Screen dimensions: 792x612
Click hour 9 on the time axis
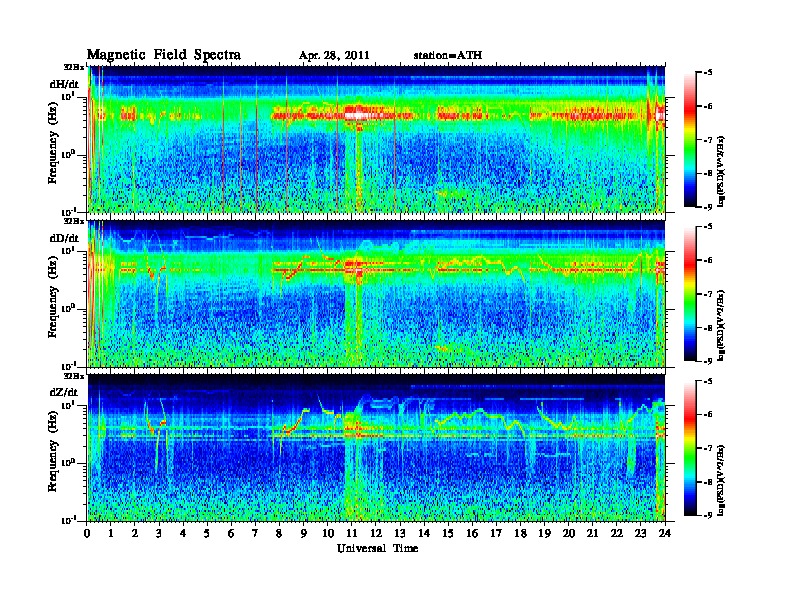pyautogui.click(x=304, y=533)
